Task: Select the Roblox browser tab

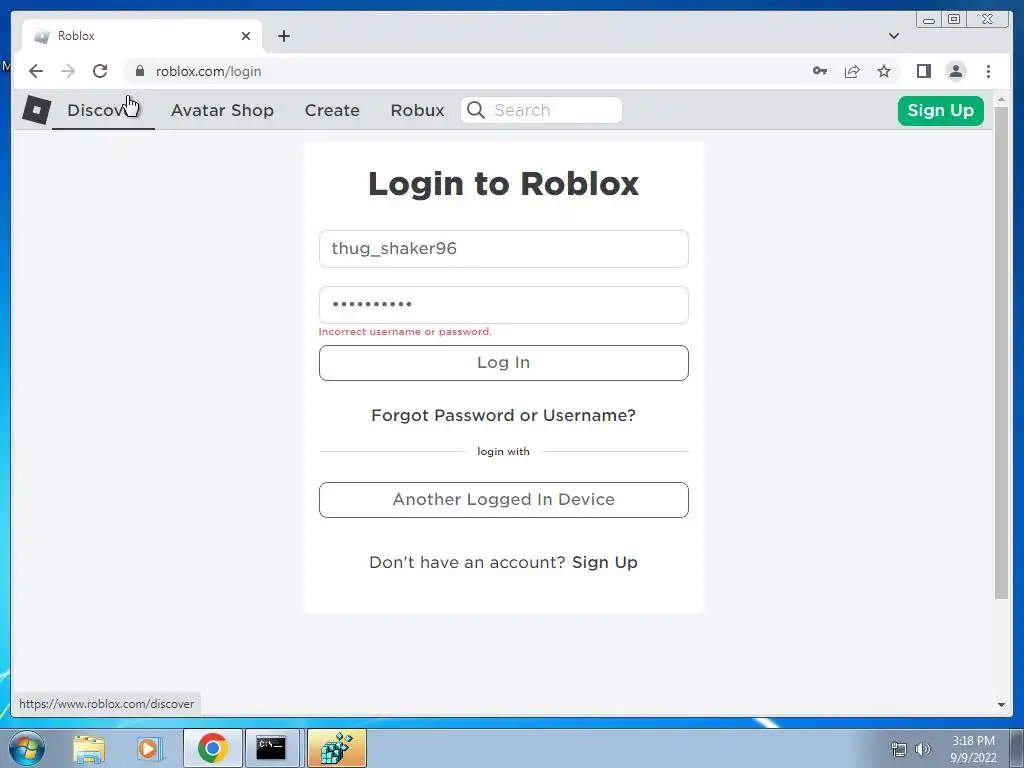Action: (x=142, y=36)
